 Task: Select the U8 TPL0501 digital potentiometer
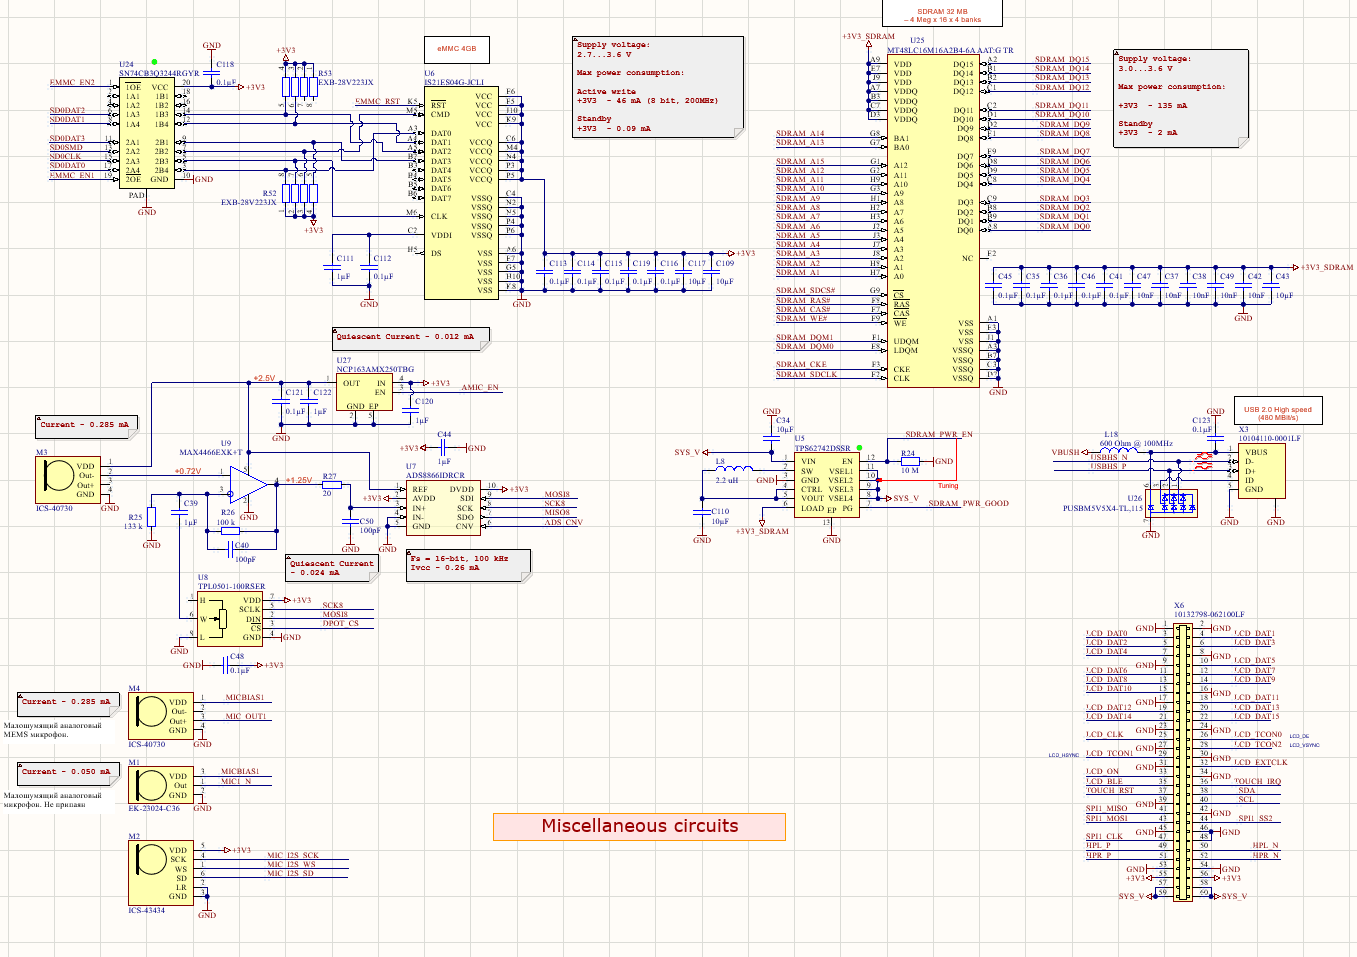(229, 619)
